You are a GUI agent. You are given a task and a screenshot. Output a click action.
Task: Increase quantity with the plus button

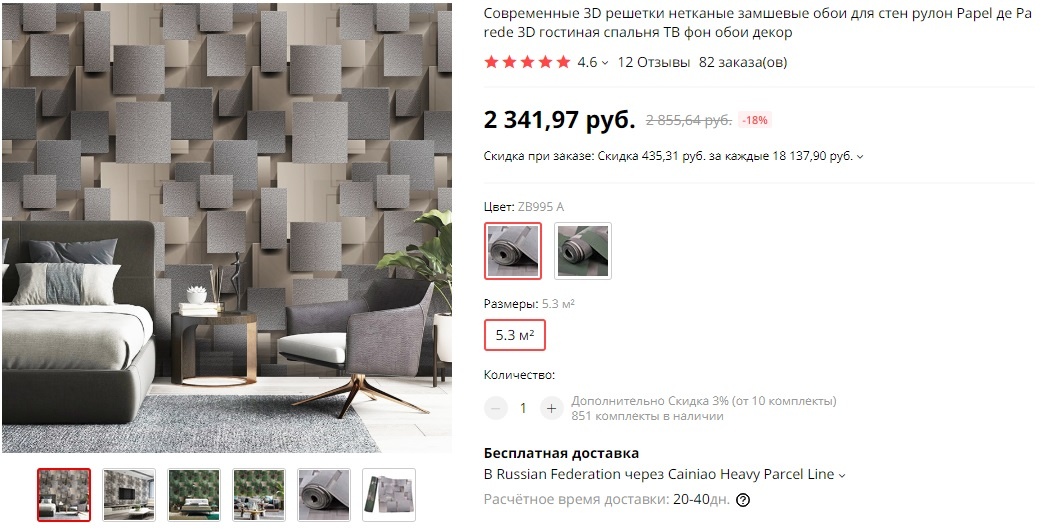552,408
